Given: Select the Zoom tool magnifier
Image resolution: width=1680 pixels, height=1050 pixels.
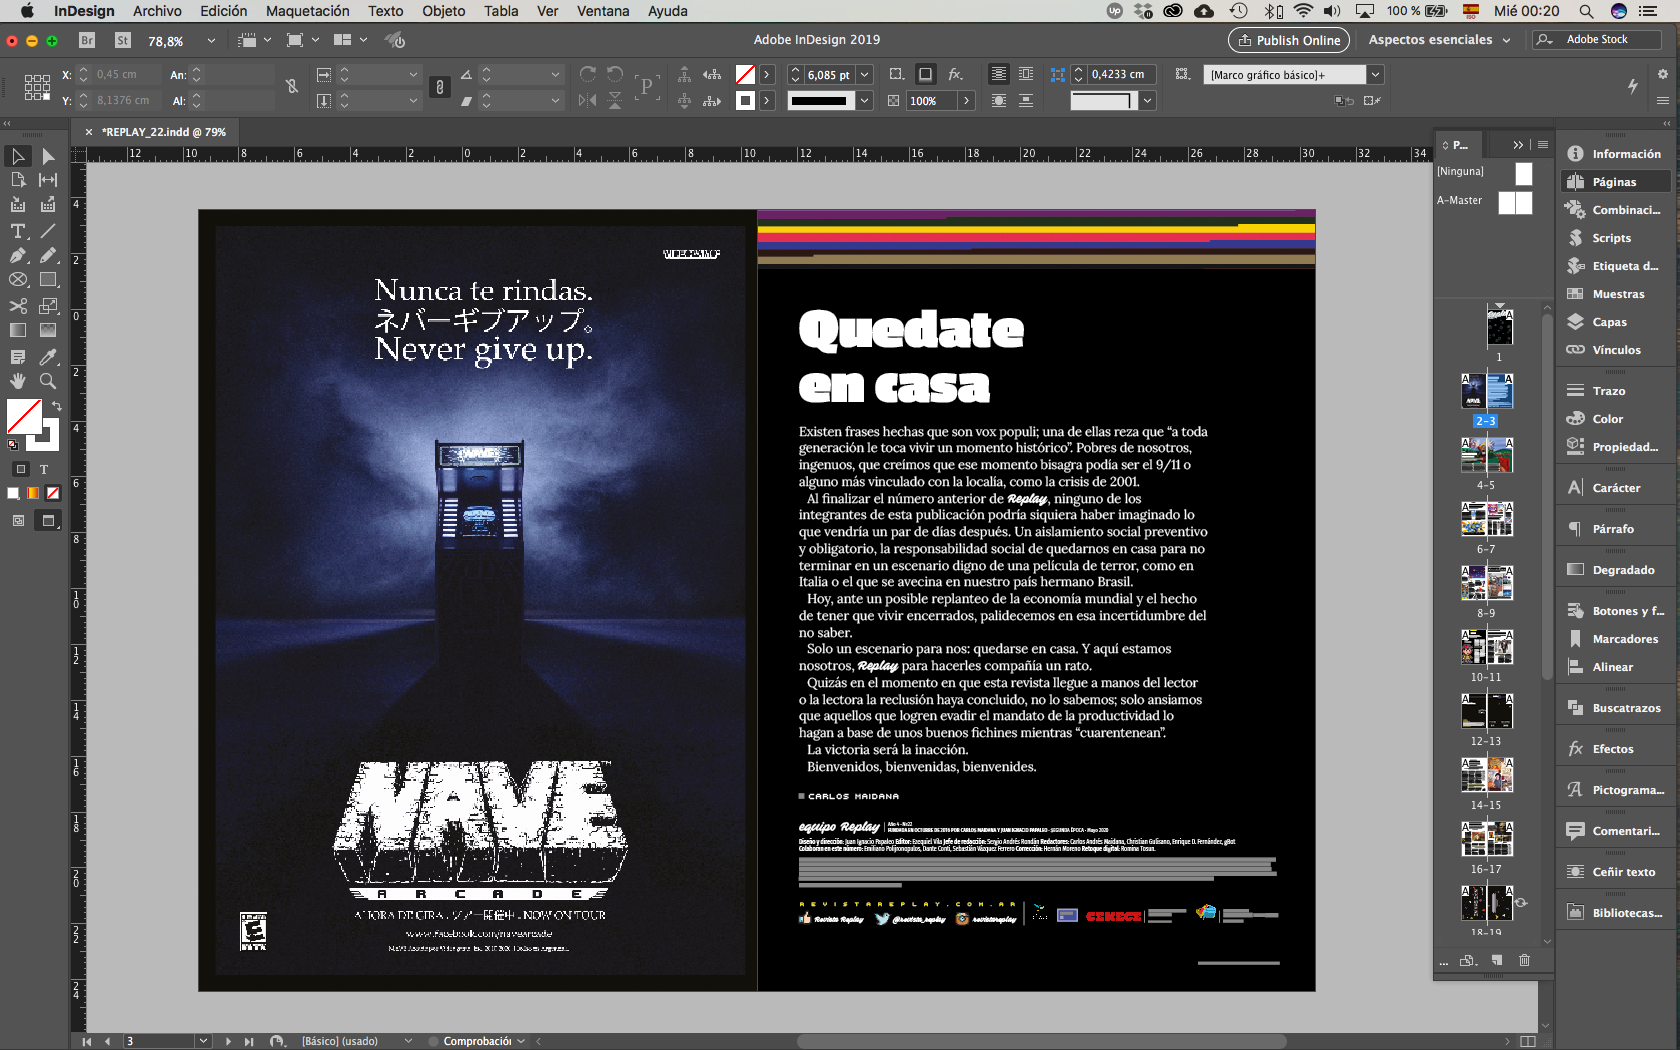Looking at the screenshot, I should (48, 381).
